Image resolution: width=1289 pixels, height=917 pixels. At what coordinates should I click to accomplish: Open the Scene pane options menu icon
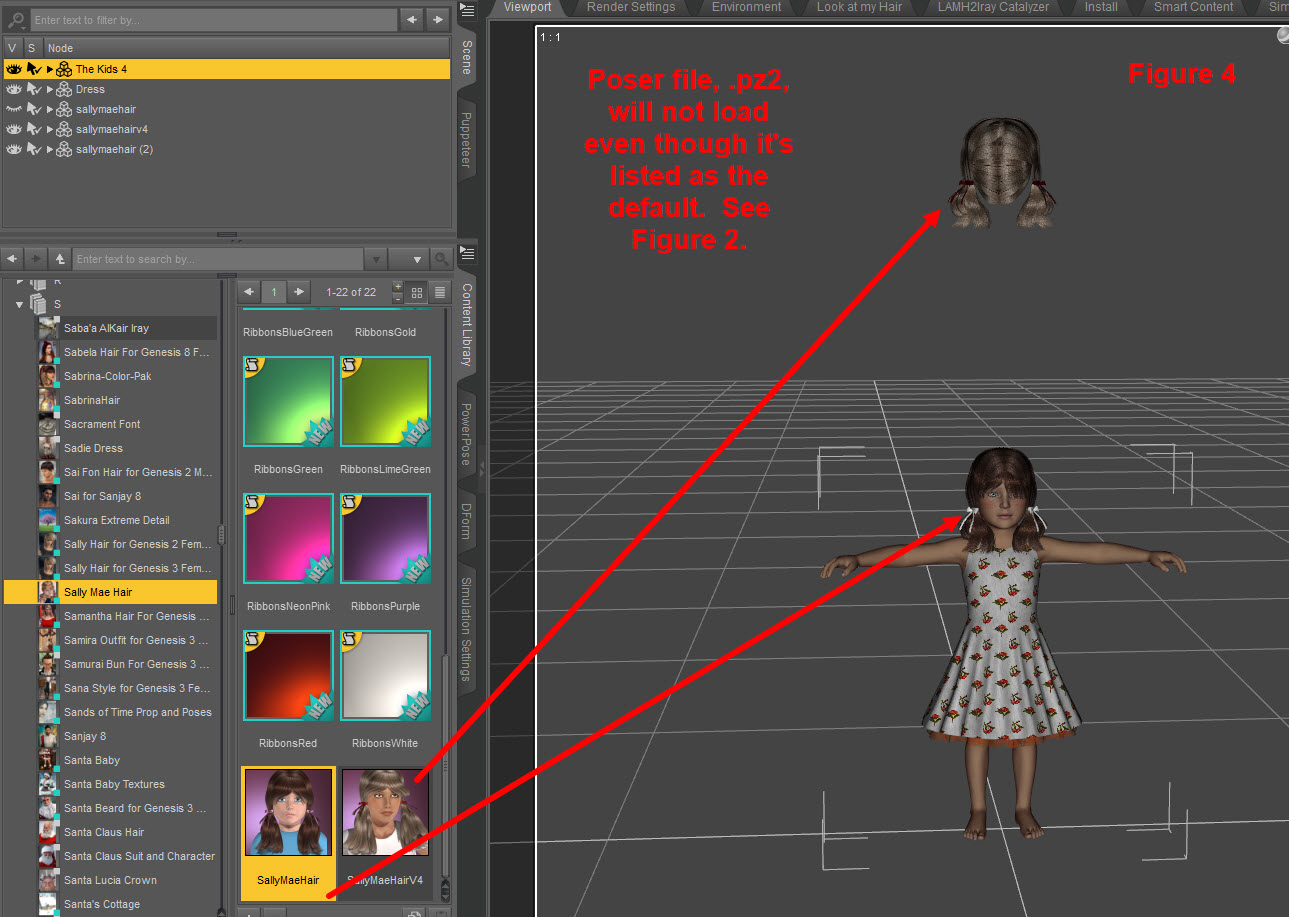point(466,12)
